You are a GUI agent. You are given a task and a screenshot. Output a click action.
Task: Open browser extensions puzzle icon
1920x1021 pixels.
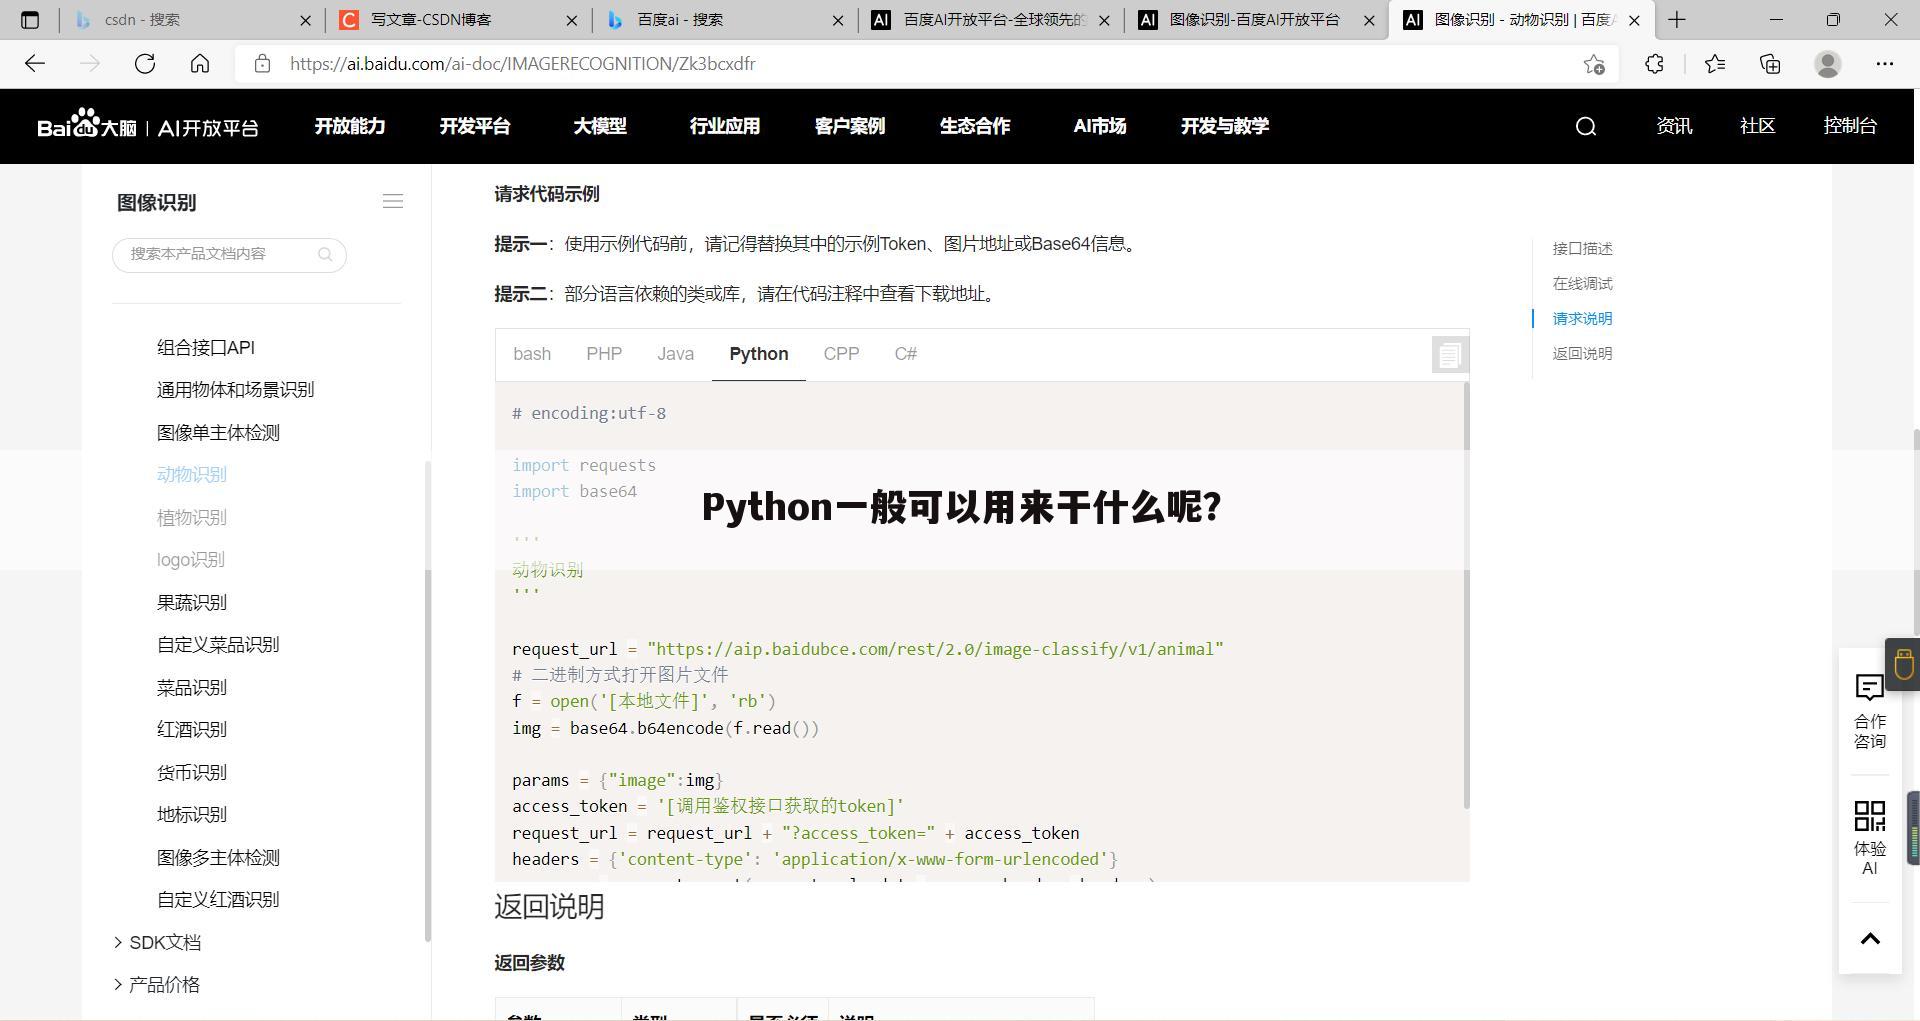pyautogui.click(x=1654, y=64)
